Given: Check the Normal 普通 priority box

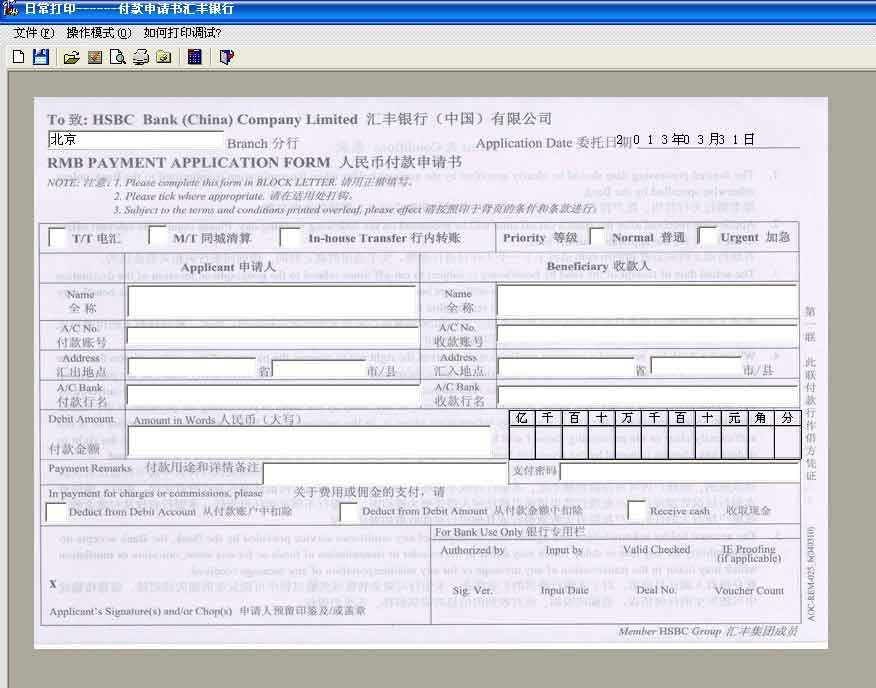Looking at the screenshot, I should (x=597, y=236).
